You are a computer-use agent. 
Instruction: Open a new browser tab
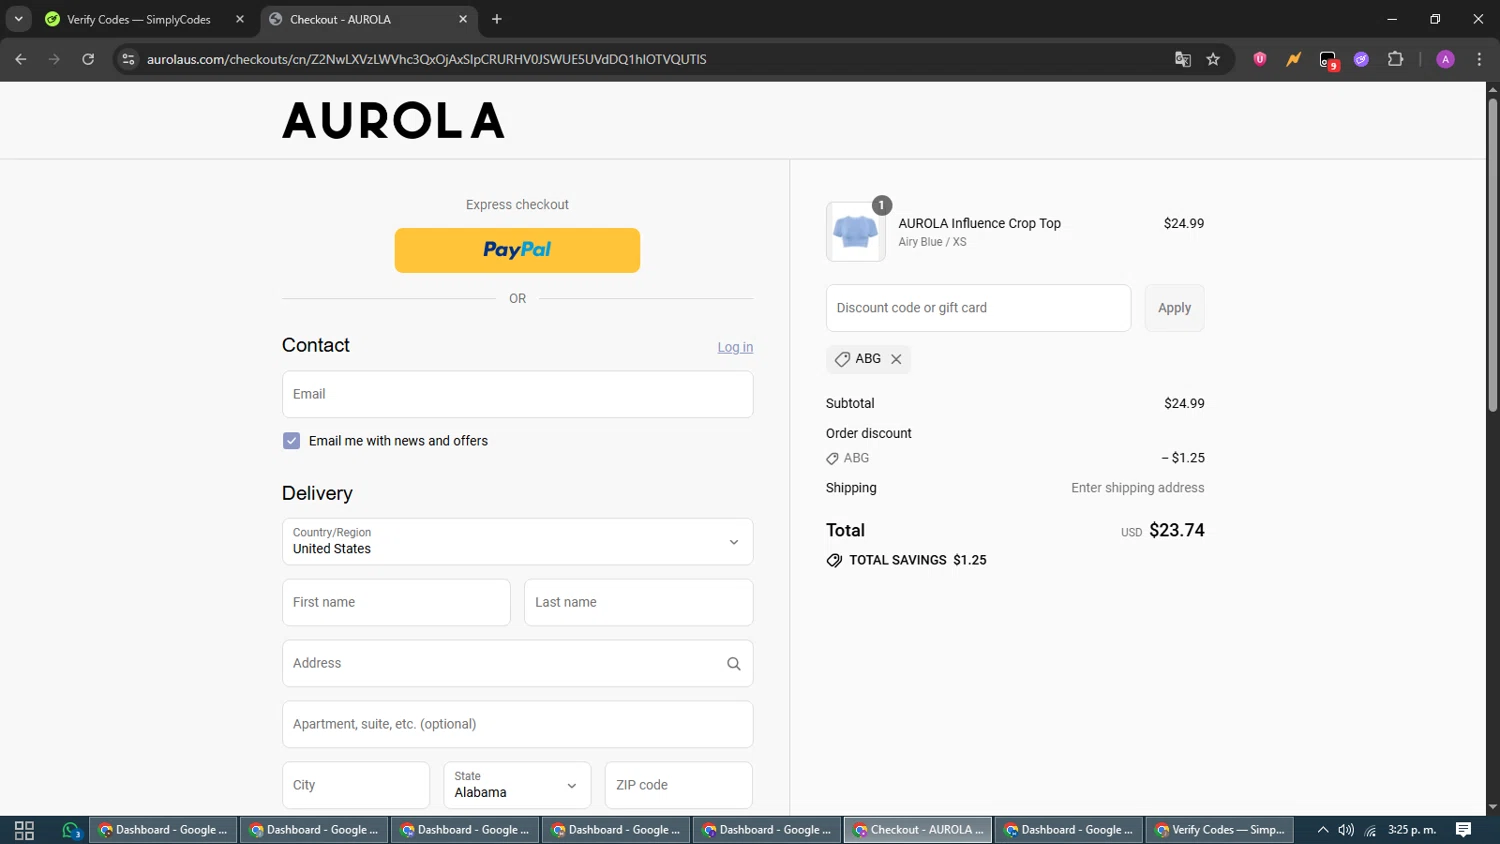[x=497, y=19]
